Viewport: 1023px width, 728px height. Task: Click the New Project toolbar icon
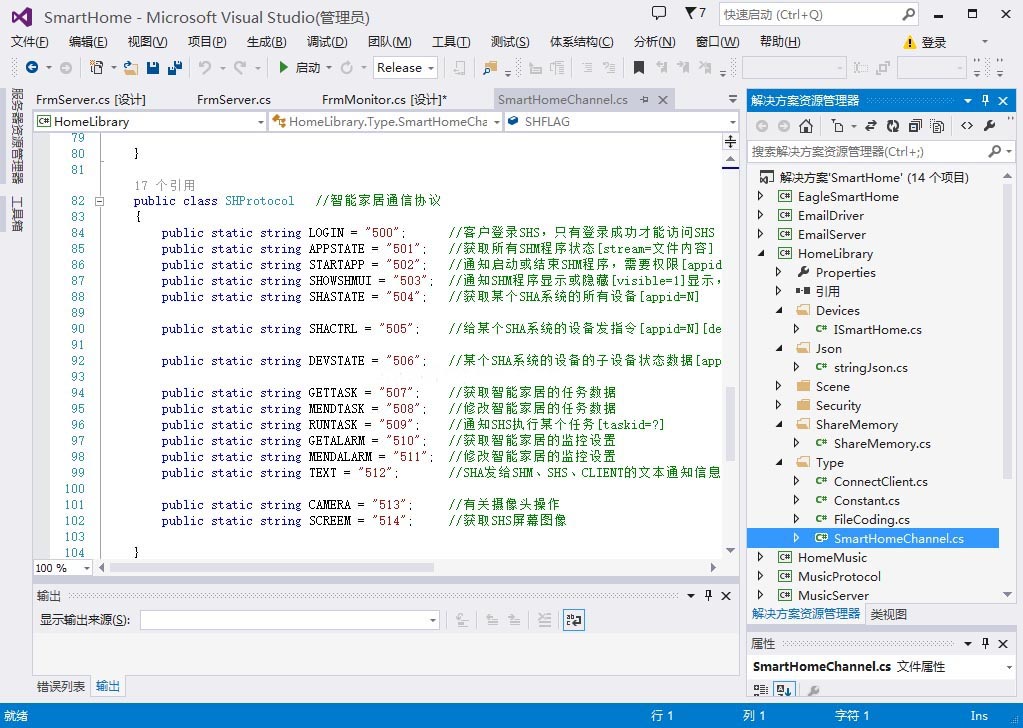point(97,67)
